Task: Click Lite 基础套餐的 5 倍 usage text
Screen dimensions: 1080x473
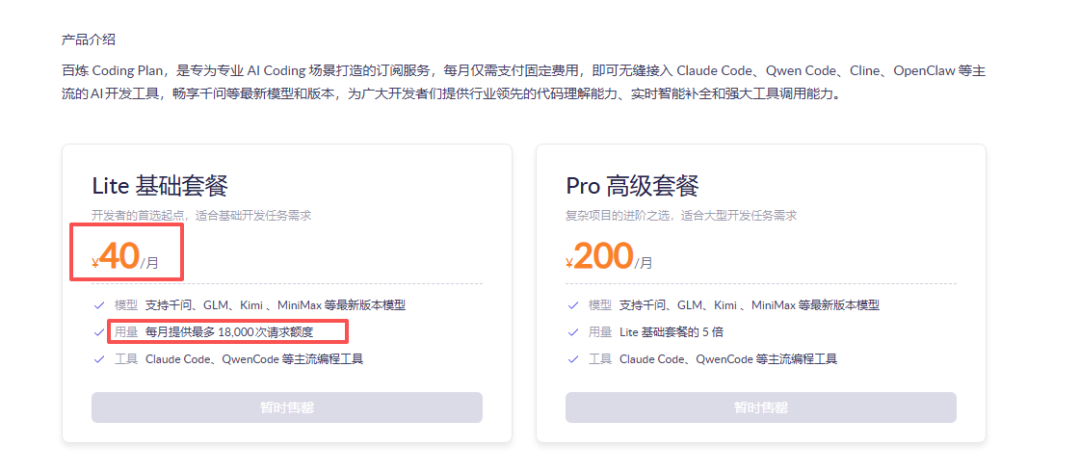Action: (x=671, y=332)
